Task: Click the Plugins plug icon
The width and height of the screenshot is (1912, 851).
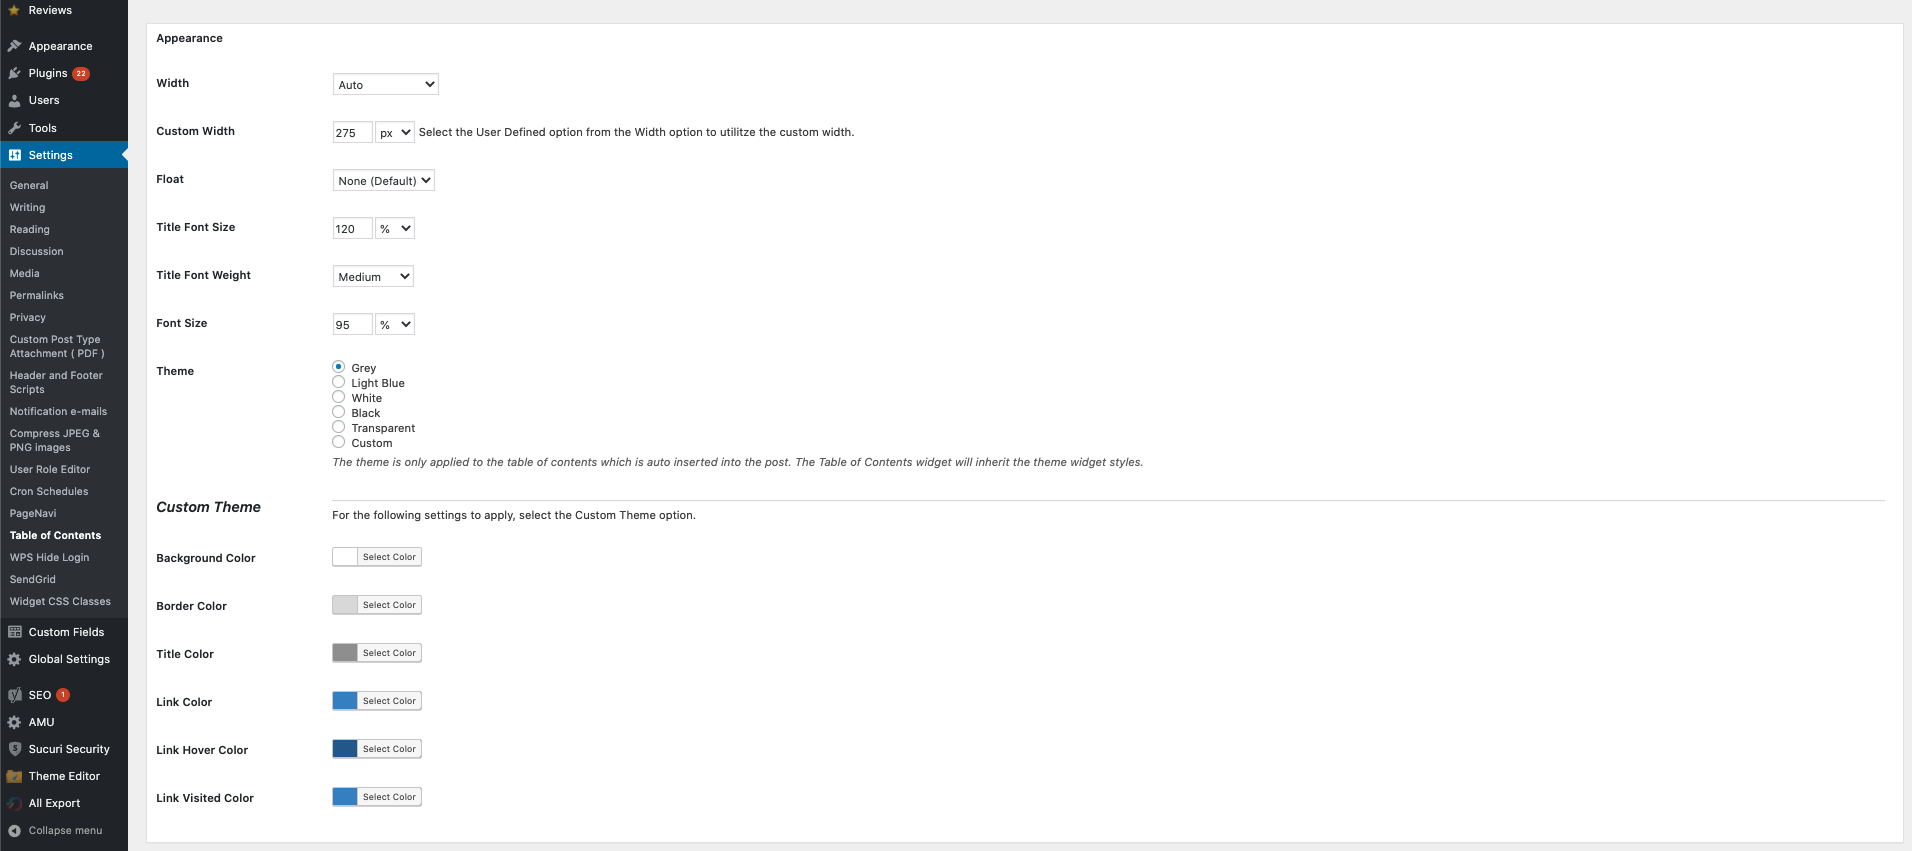Action: [x=15, y=73]
